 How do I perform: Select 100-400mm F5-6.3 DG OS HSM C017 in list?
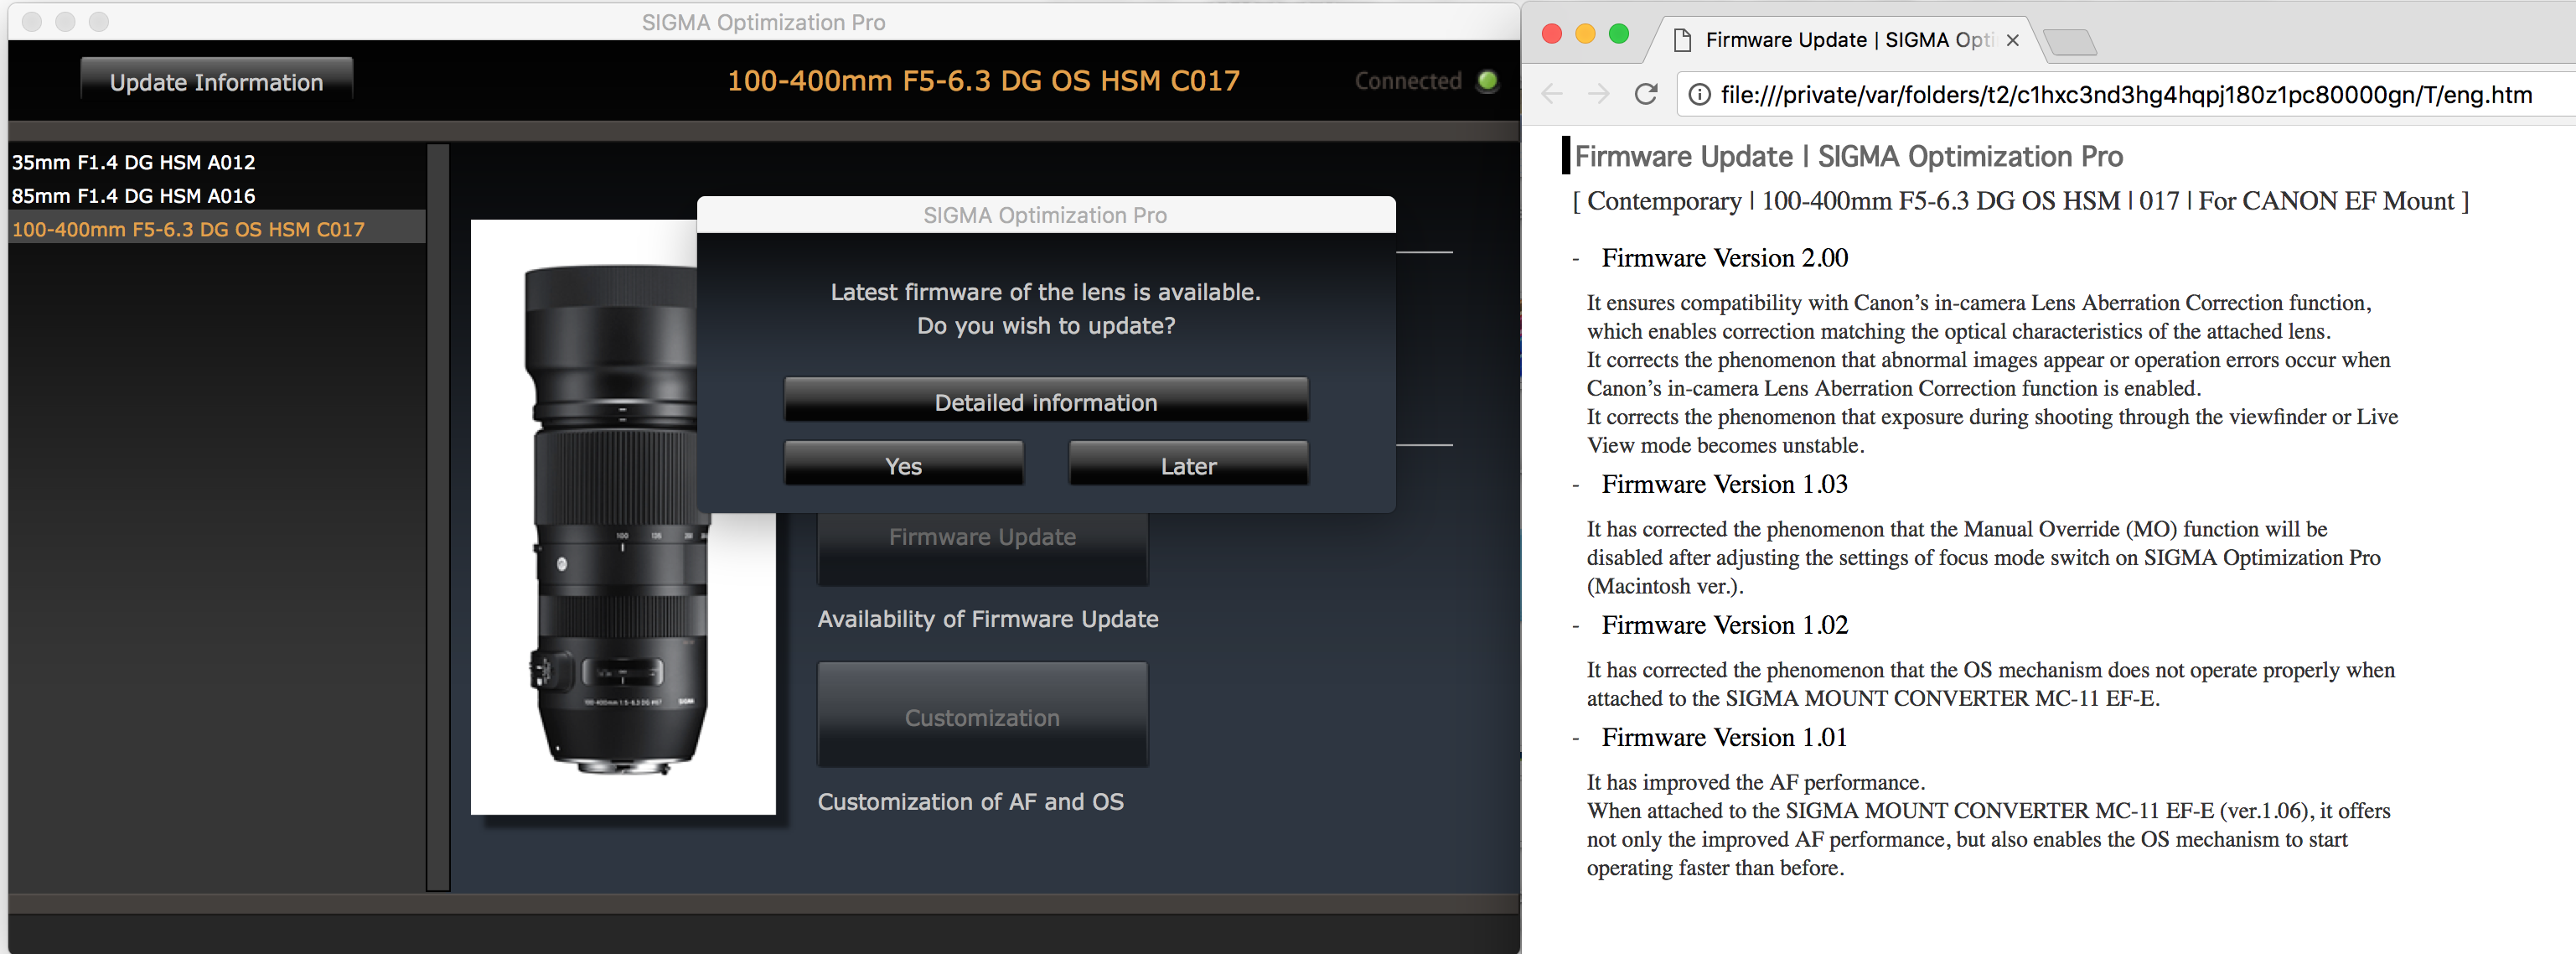tap(216, 229)
